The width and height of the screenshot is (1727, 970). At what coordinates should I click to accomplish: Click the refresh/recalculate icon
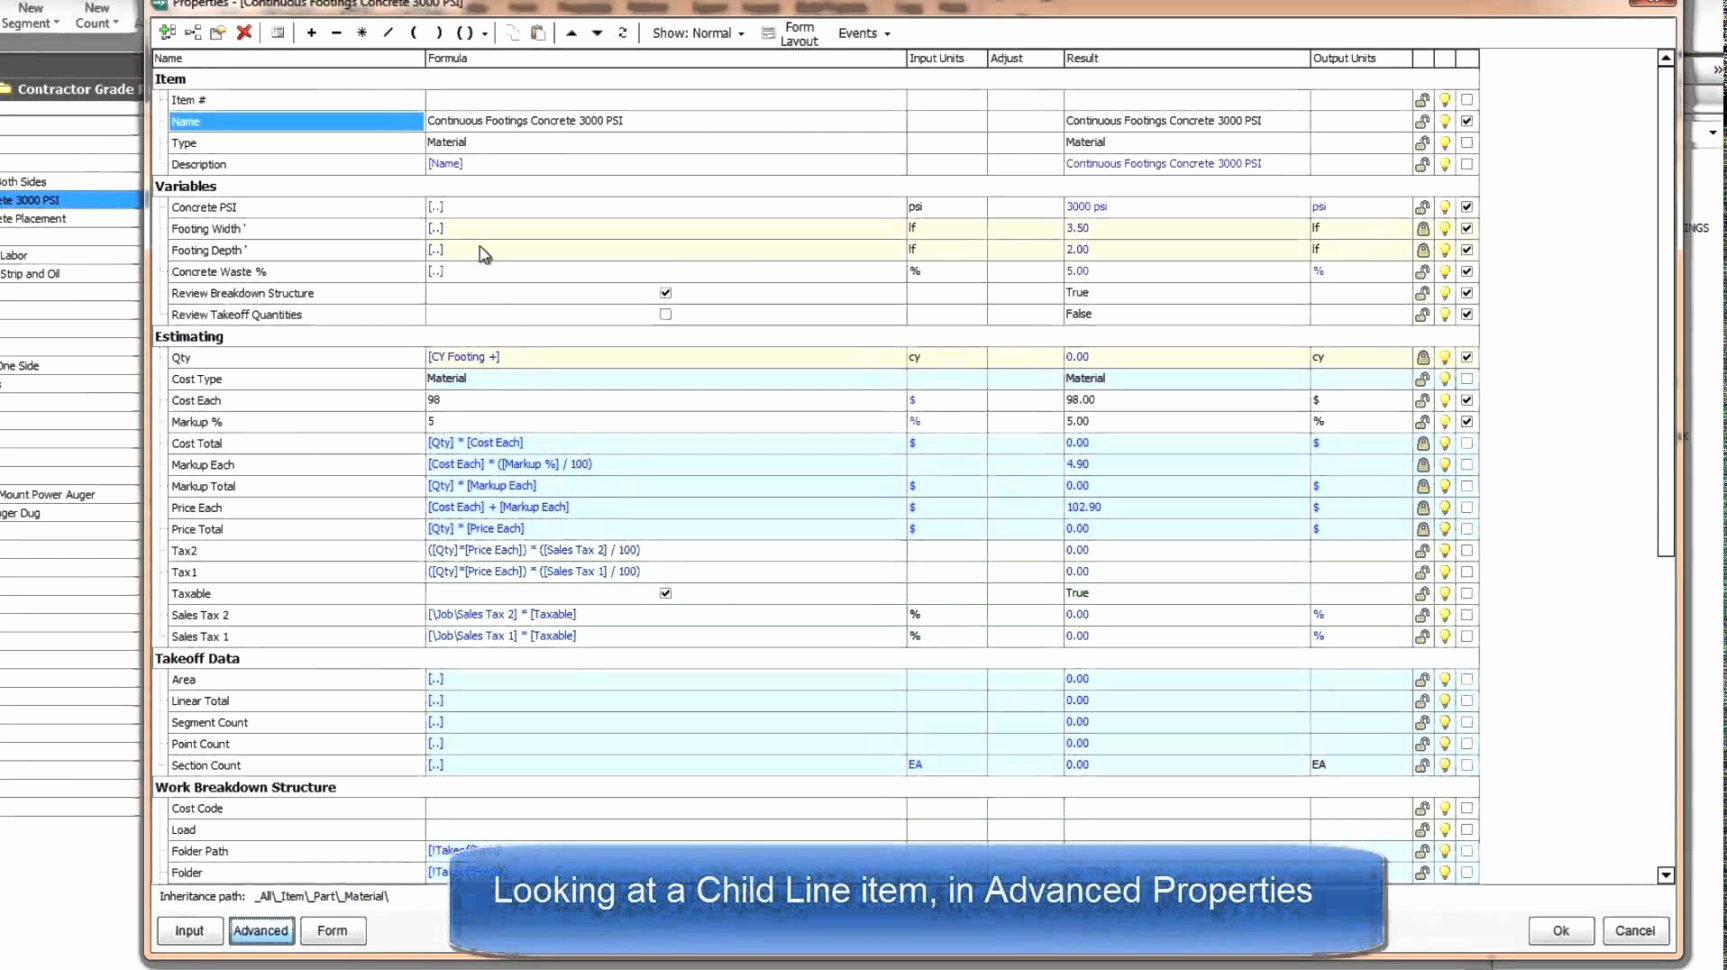pyautogui.click(x=622, y=33)
